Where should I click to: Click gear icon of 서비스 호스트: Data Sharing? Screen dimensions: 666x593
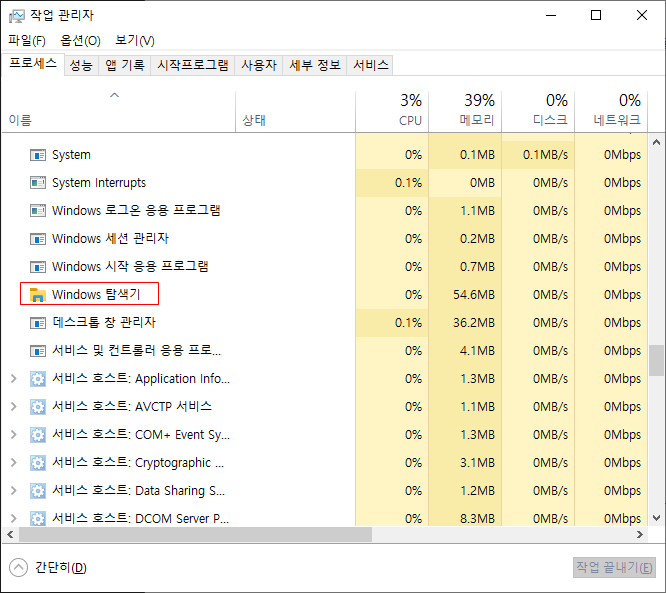38,491
